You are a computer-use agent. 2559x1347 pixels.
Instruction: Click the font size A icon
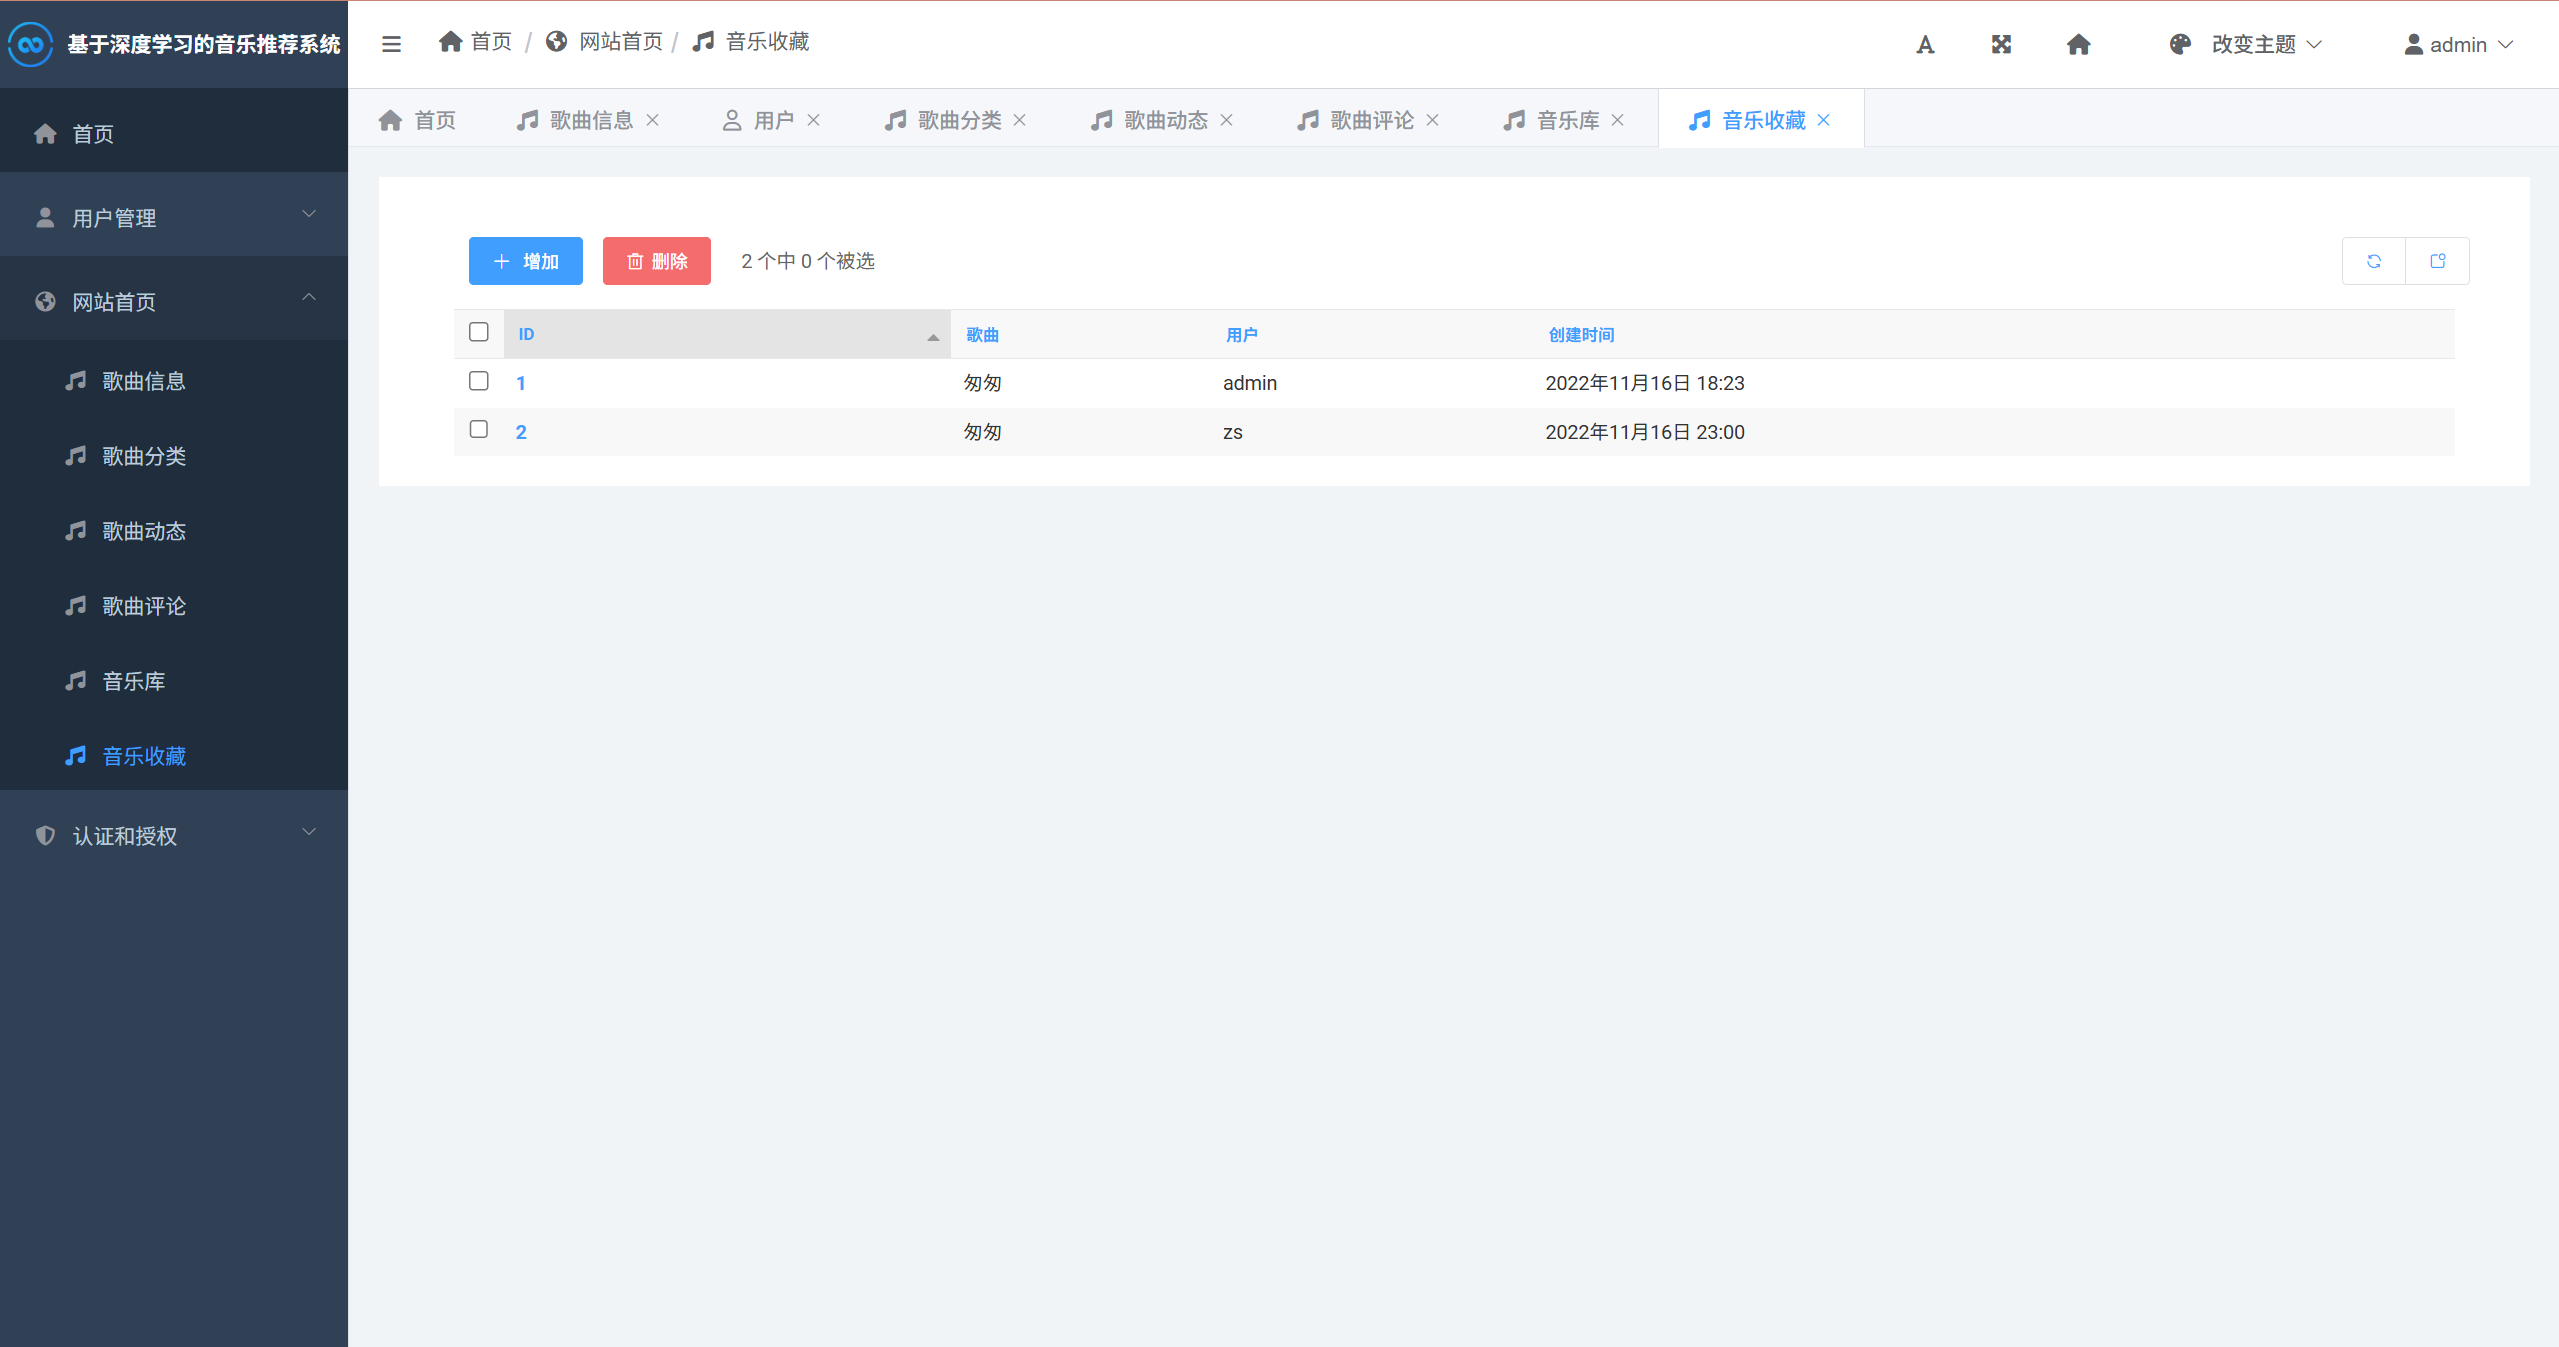click(x=1925, y=44)
